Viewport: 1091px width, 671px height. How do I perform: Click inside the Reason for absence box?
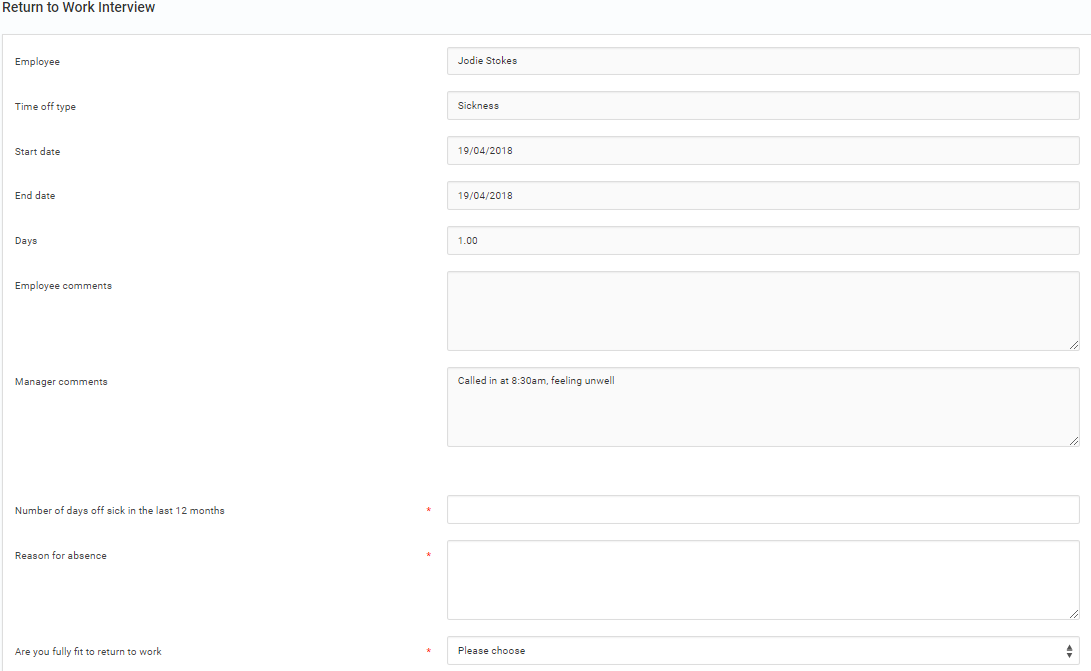click(762, 580)
